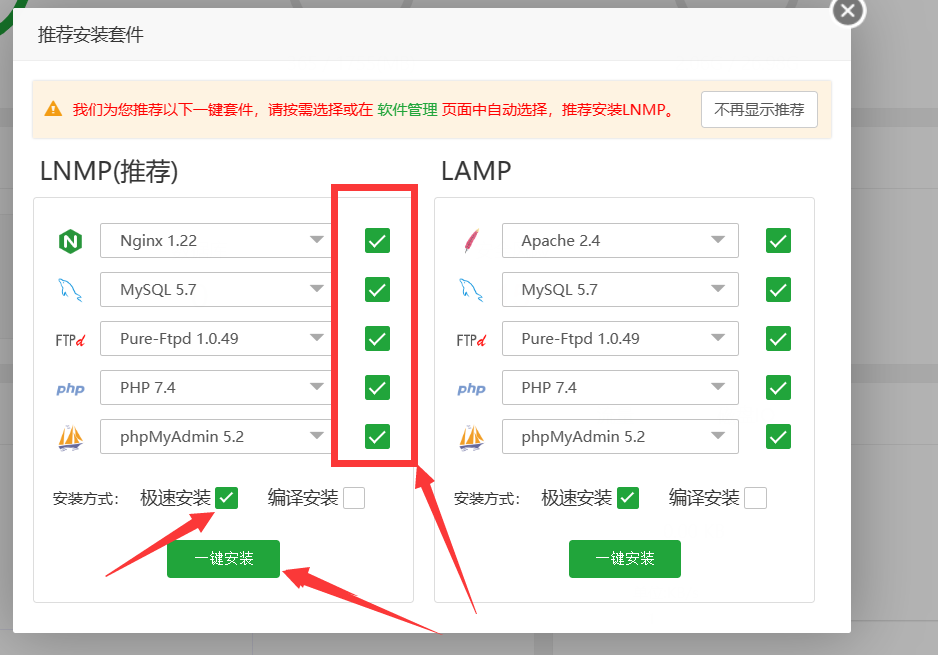938x655 pixels.
Task: Uncheck MySQL 5.7 in LNMP
Action: [377, 290]
